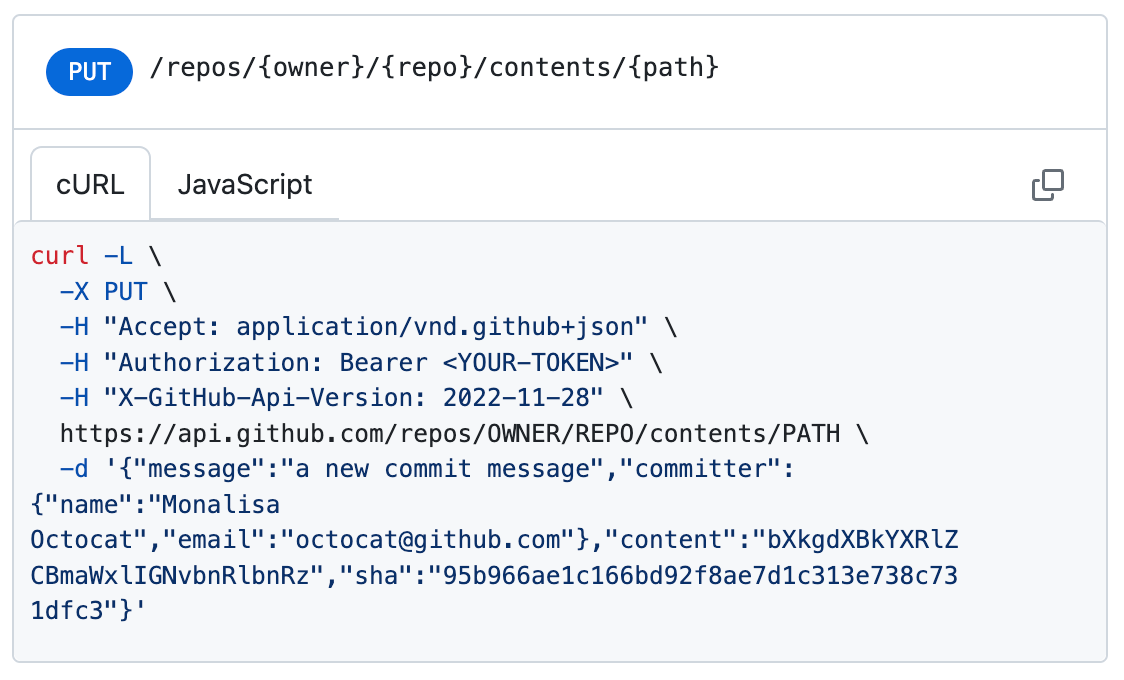This screenshot has height=680, width=1124.
Task: Switch to the JavaScript tab
Action: click(245, 185)
